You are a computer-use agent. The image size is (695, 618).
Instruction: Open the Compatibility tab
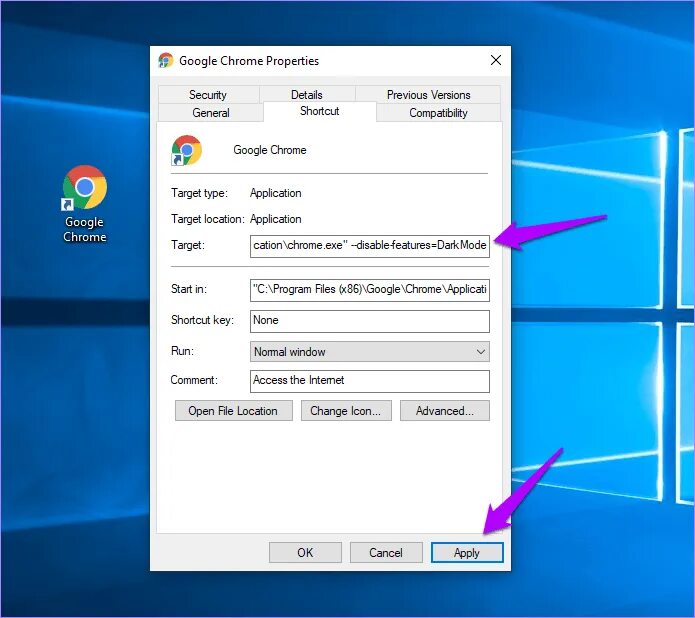(438, 113)
